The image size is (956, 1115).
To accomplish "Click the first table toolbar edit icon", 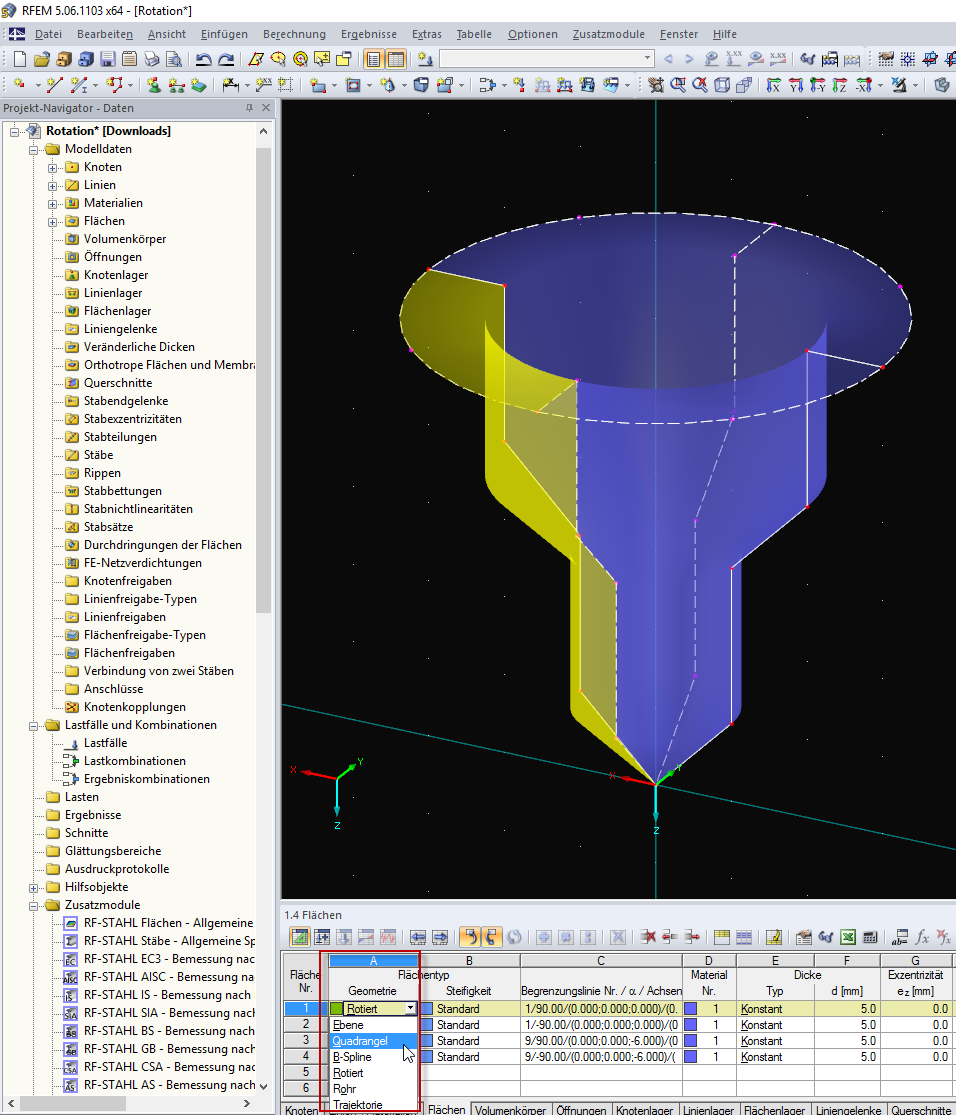I will click(x=300, y=937).
